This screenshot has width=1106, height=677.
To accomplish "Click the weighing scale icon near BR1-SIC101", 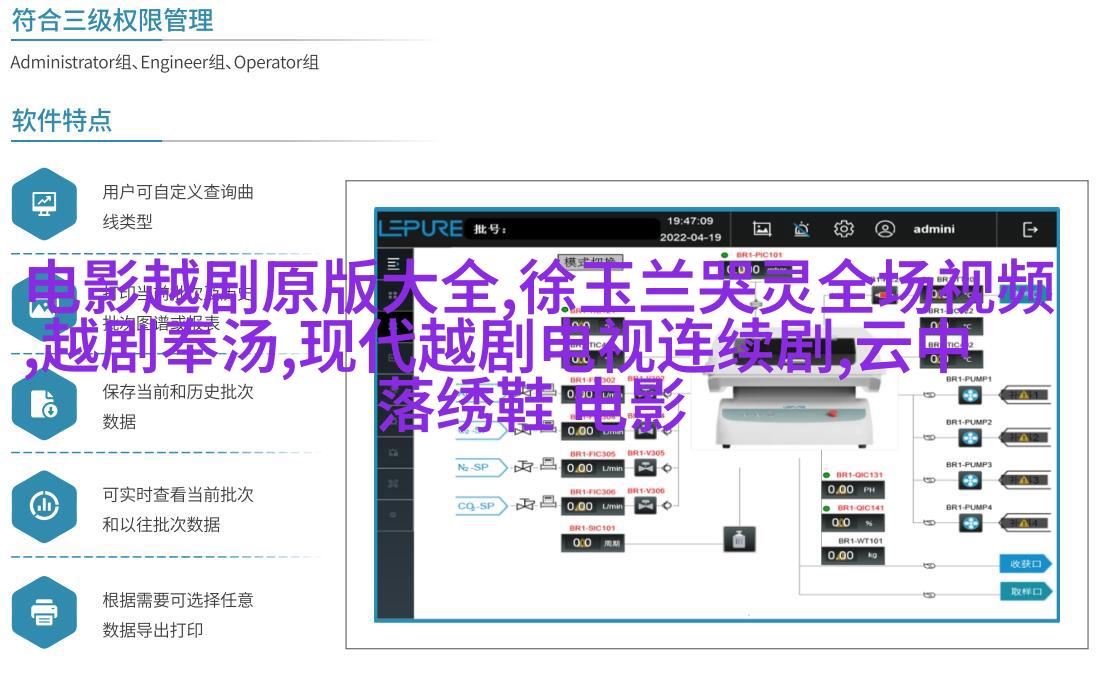I will [x=739, y=541].
